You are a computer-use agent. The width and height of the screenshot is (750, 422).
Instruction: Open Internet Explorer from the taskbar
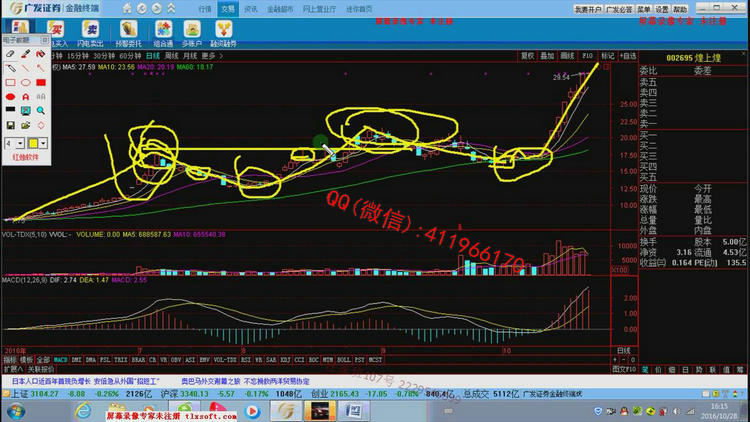(x=83, y=411)
